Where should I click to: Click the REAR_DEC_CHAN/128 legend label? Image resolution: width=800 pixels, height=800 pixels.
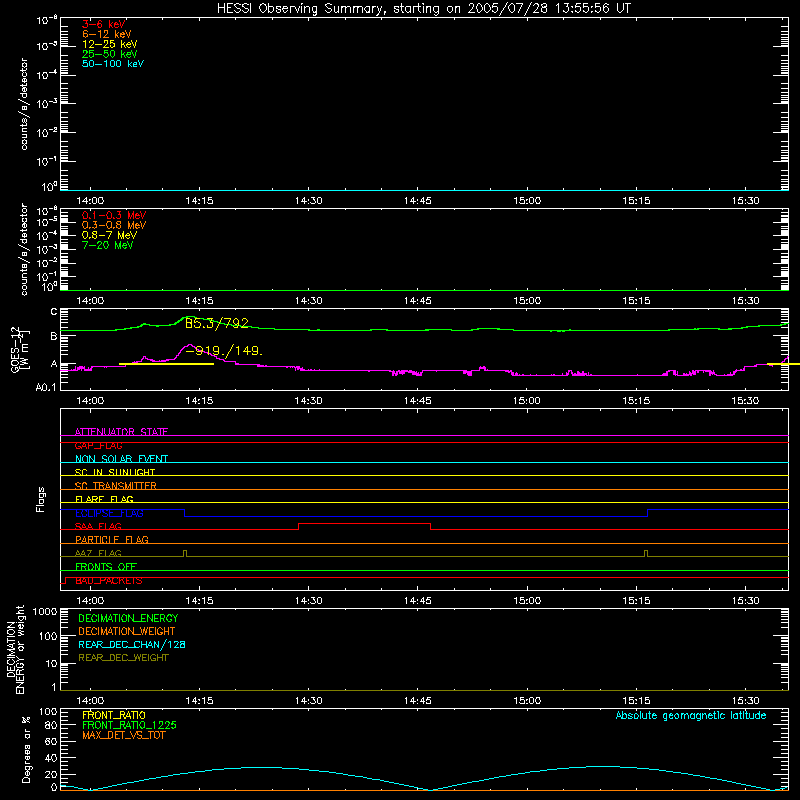point(132,644)
